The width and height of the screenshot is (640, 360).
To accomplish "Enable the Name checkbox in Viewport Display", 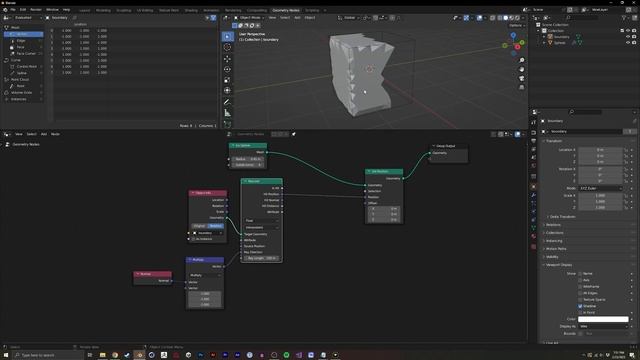I will (580, 273).
